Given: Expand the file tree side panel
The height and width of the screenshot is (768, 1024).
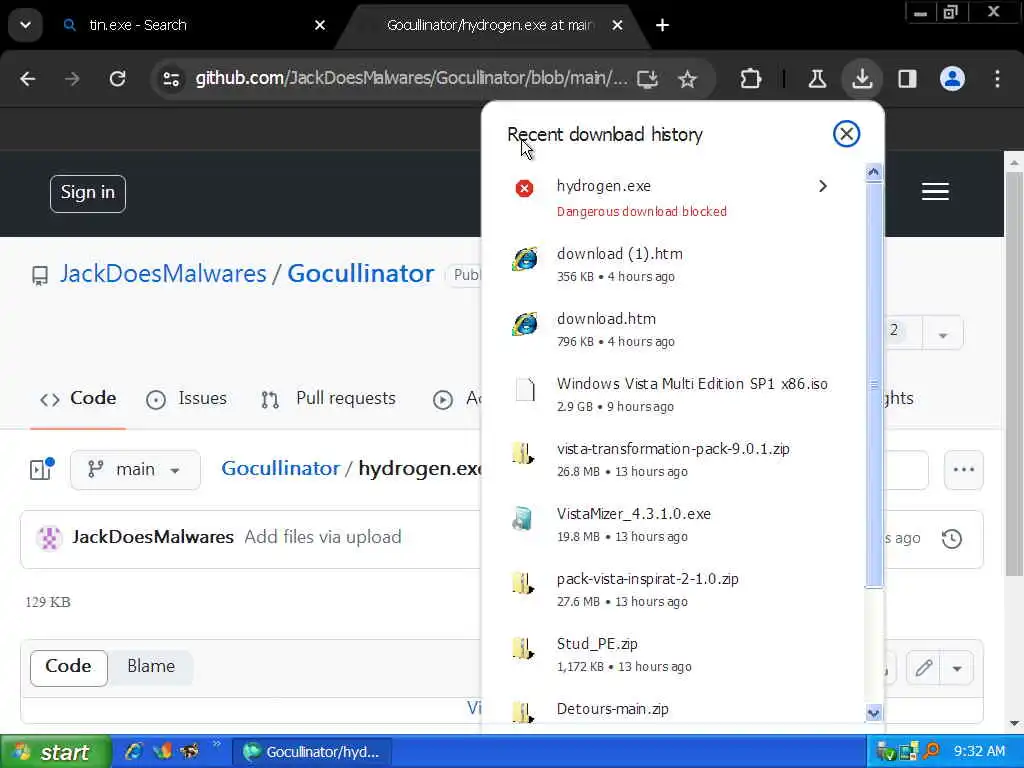Looking at the screenshot, I should pos(41,469).
